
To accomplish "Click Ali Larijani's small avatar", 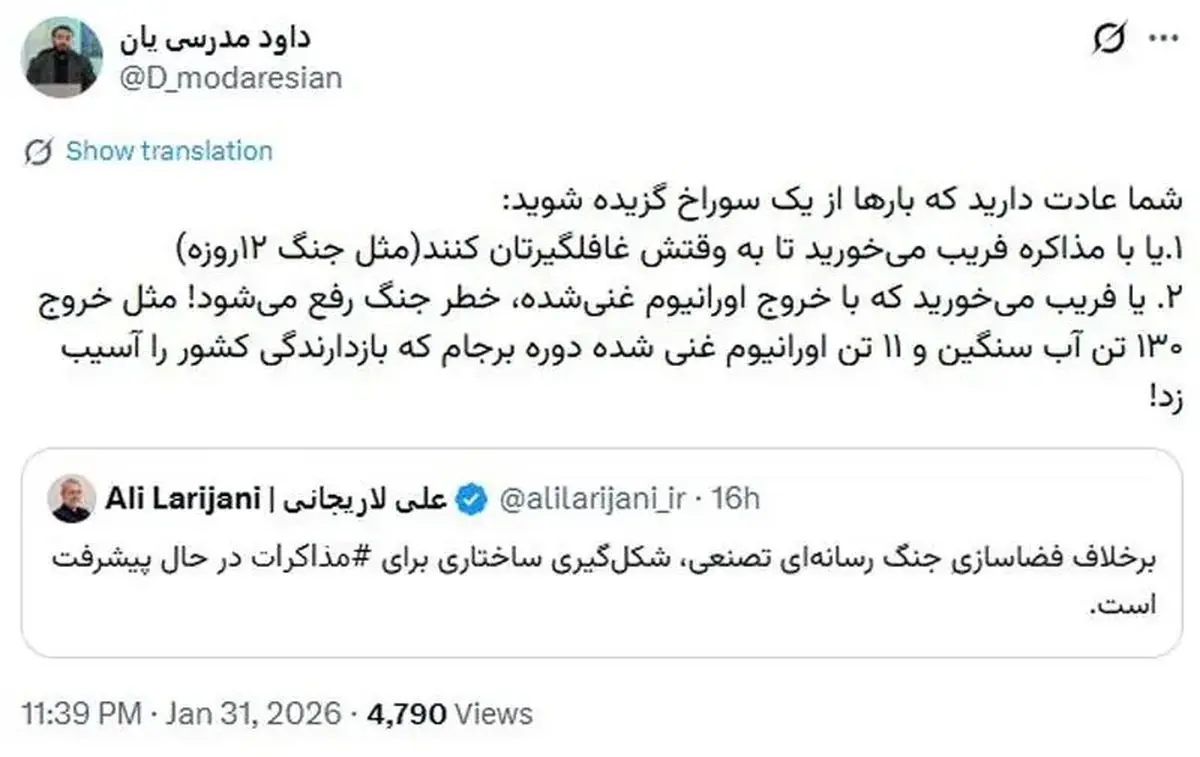I will click(x=72, y=499).
